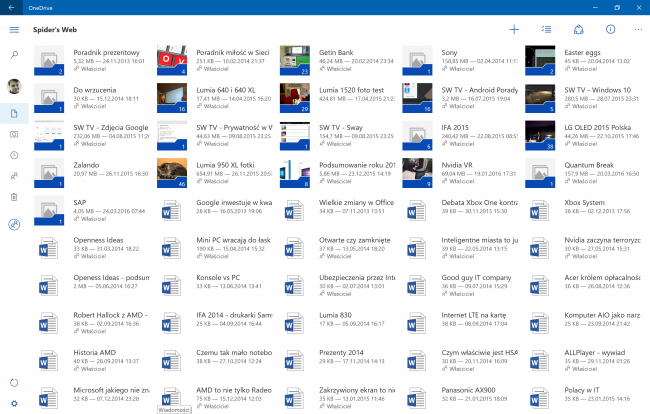The width and height of the screenshot is (650, 414).
Task: Open Otwarte czy zamknięte document
Action: point(337,248)
